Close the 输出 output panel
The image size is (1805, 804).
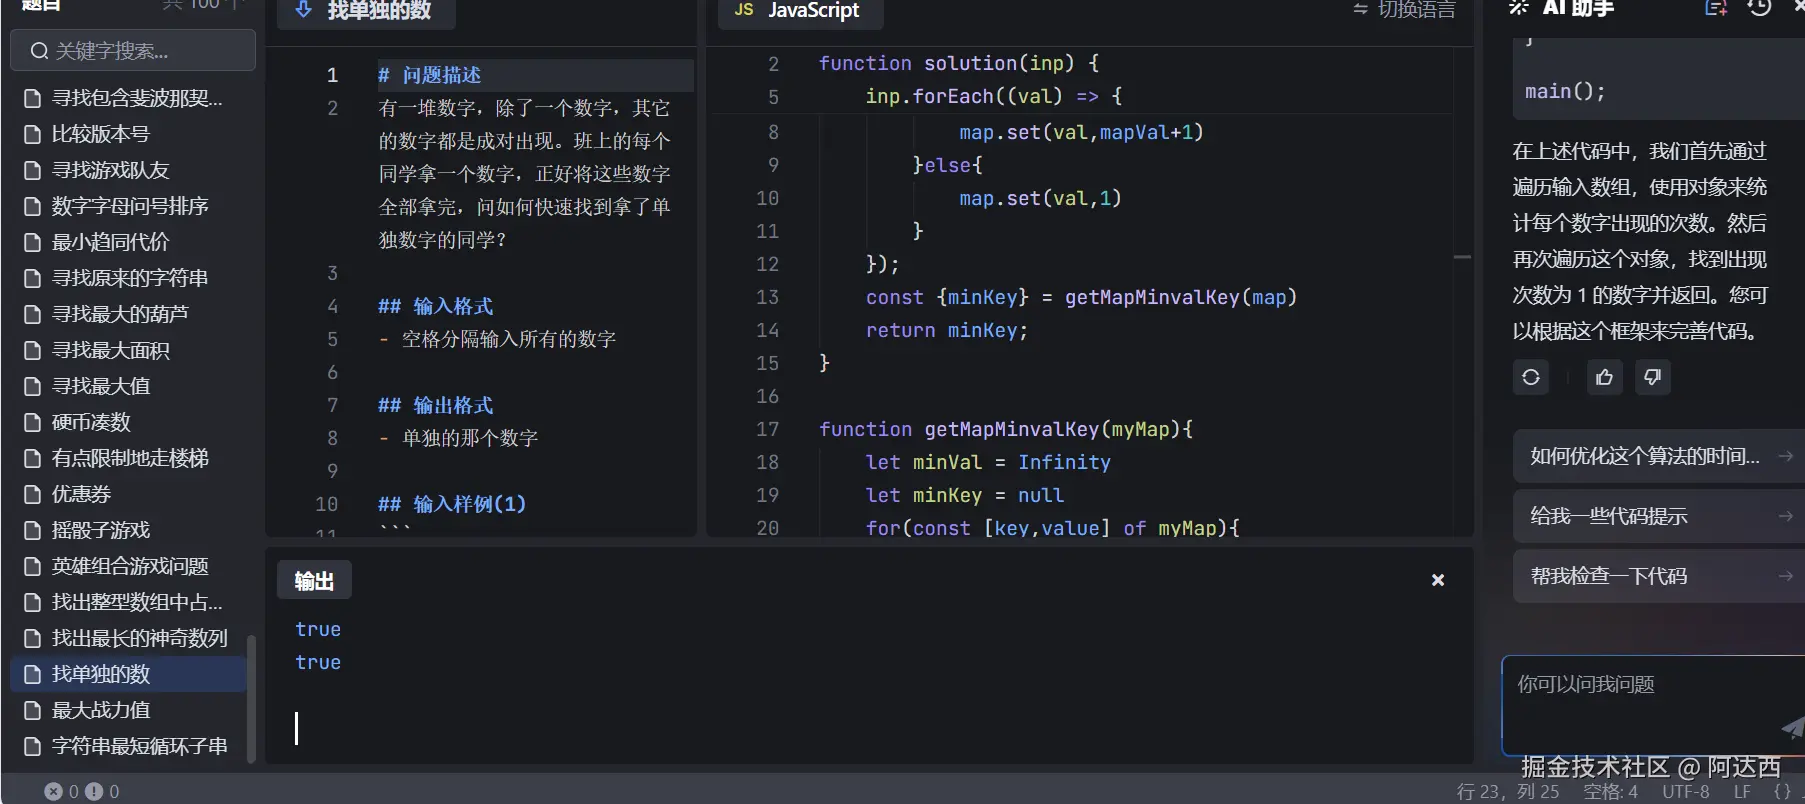pyautogui.click(x=1437, y=580)
